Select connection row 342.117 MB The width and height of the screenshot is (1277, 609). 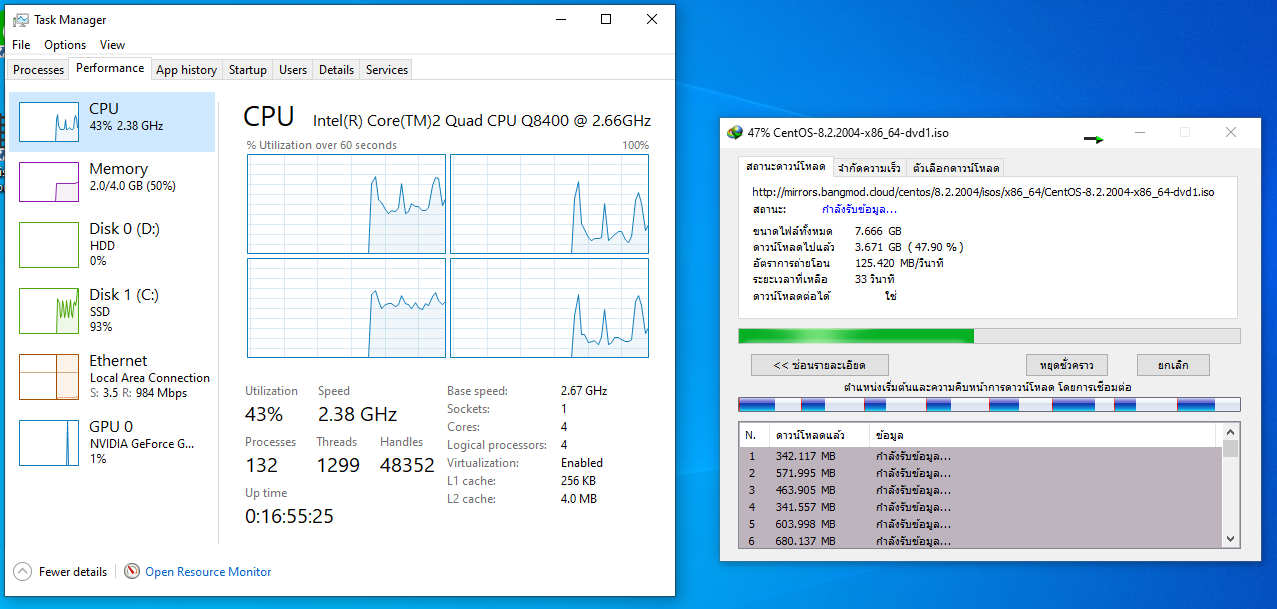pyautogui.click(x=980, y=456)
